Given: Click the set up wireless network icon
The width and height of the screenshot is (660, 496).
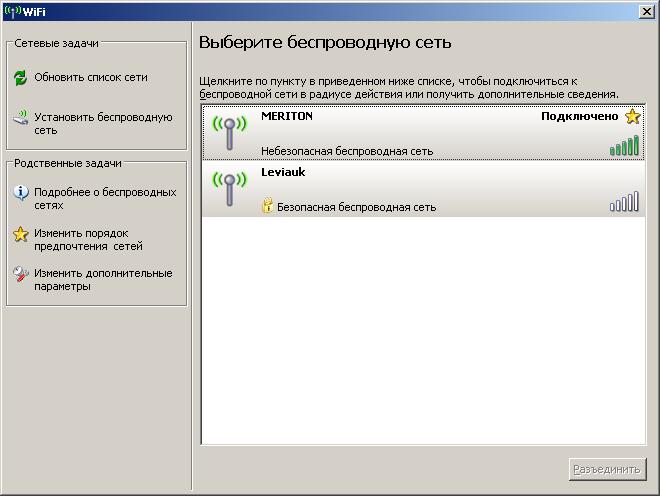Looking at the screenshot, I should [21, 117].
